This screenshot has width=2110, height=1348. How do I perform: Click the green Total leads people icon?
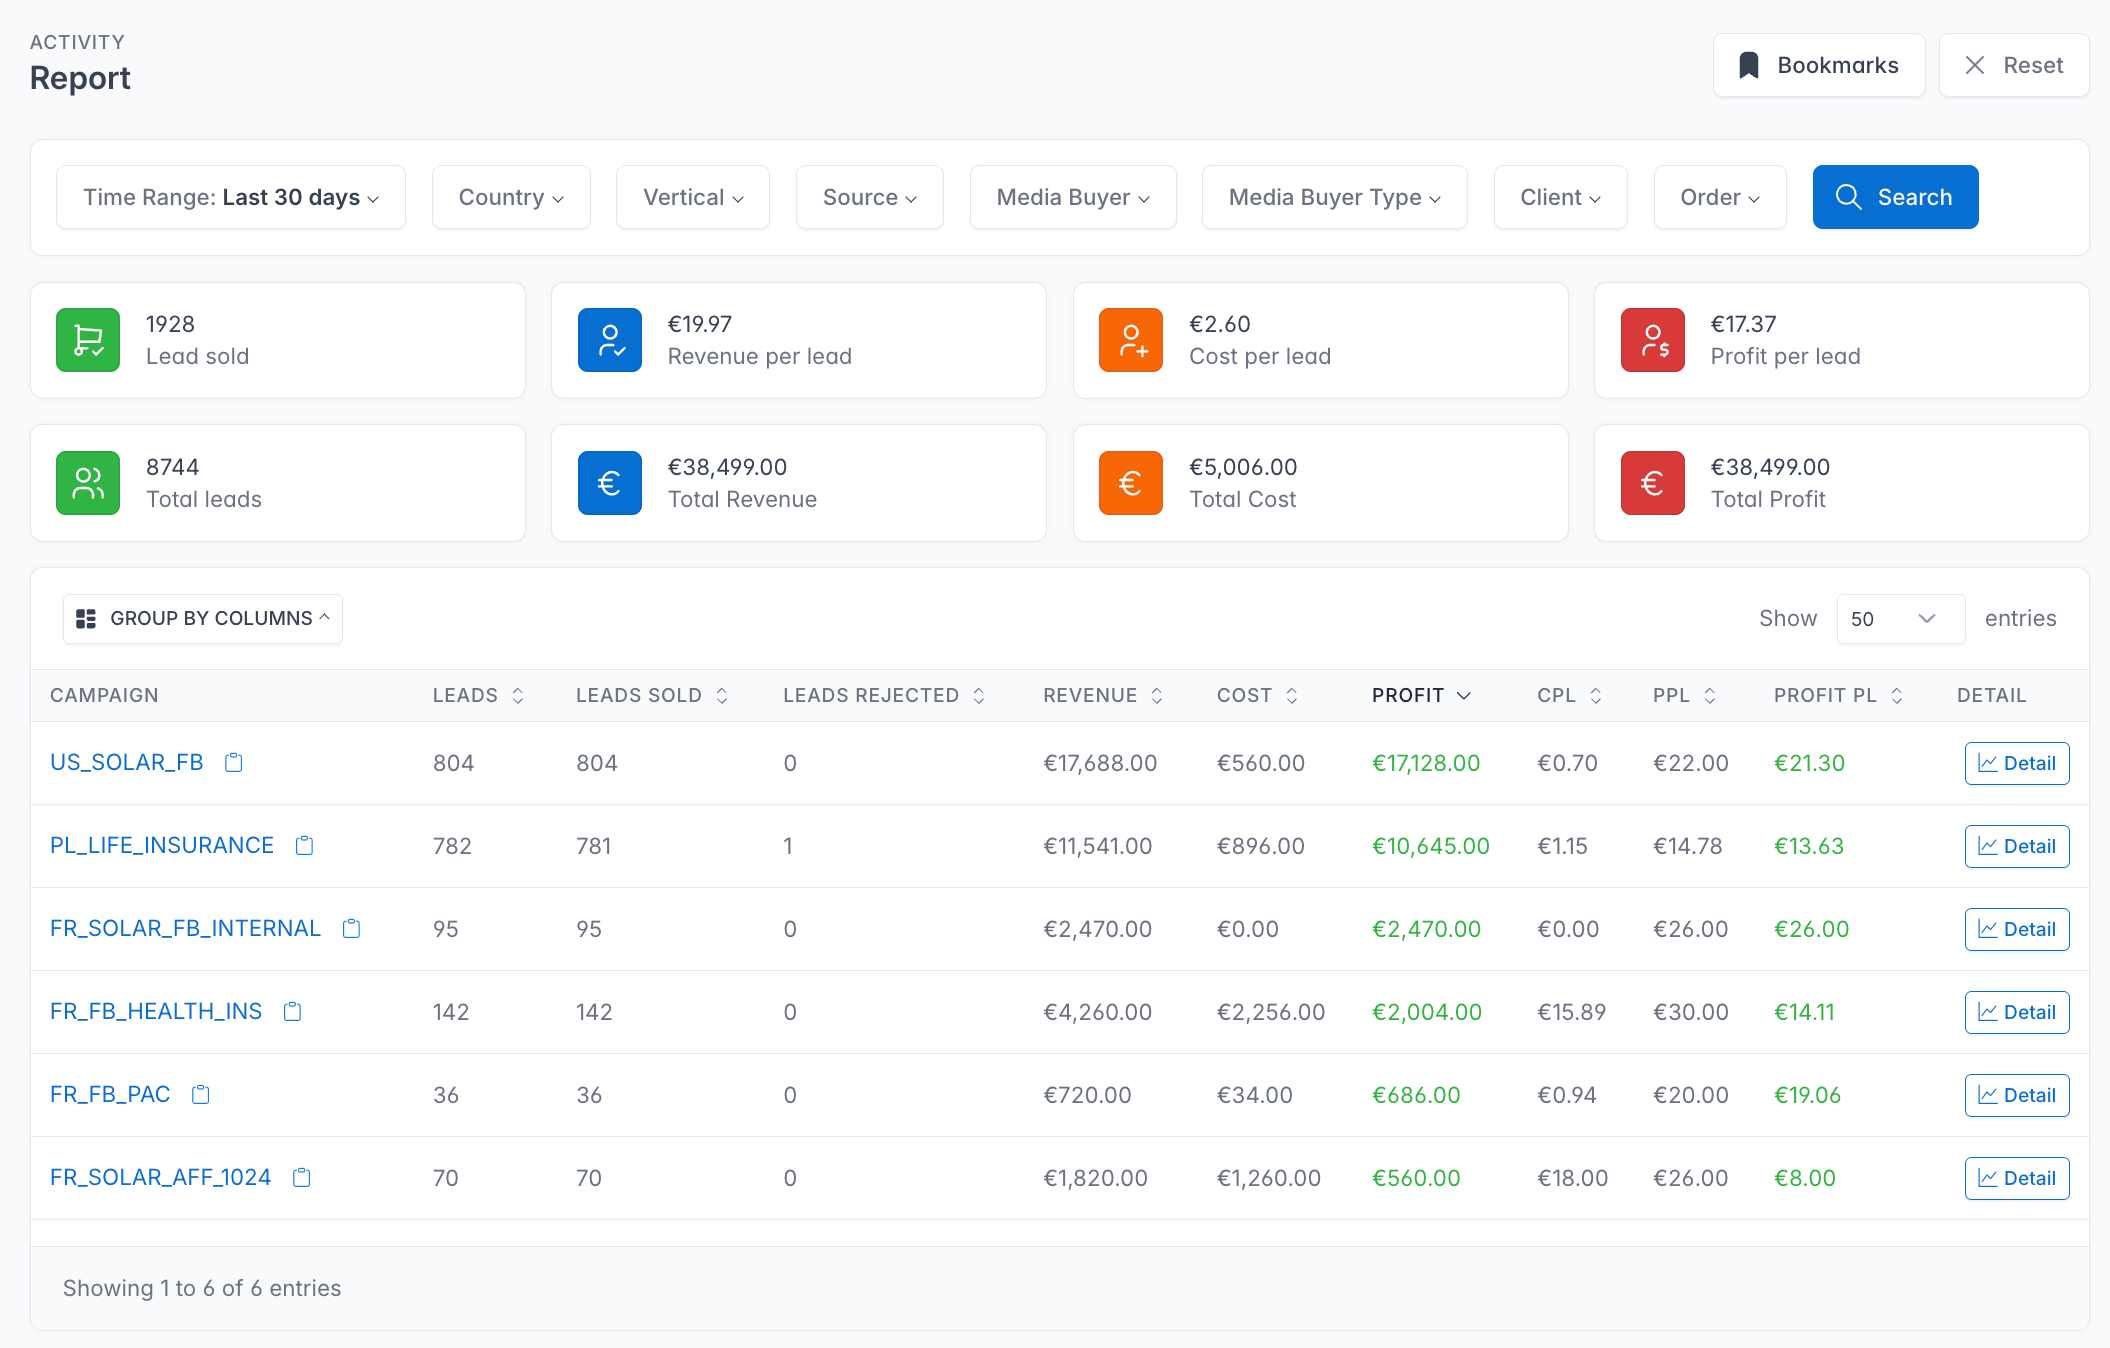pyautogui.click(x=88, y=483)
